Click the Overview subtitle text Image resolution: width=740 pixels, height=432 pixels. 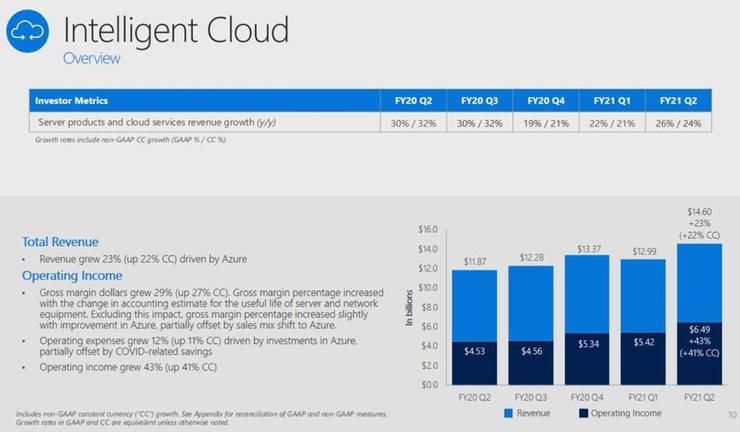(x=92, y=59)
